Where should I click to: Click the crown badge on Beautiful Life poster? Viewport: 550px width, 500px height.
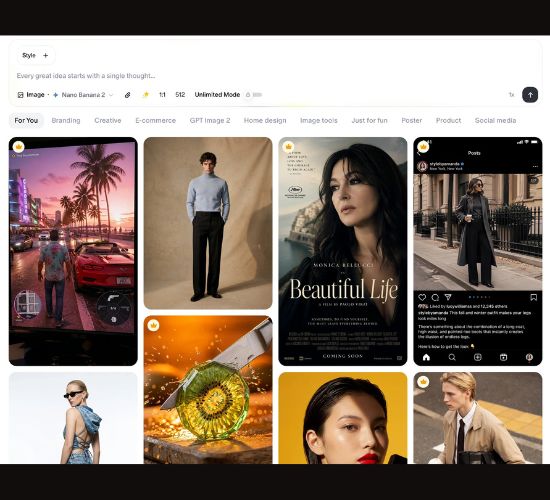[x=288, y=146]
